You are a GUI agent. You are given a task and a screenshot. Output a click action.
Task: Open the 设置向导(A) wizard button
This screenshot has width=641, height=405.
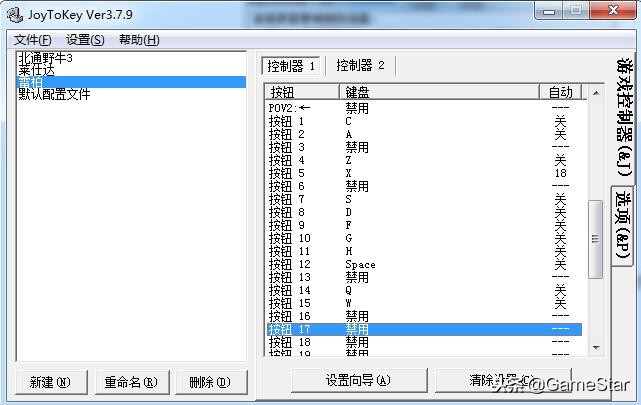359,380
